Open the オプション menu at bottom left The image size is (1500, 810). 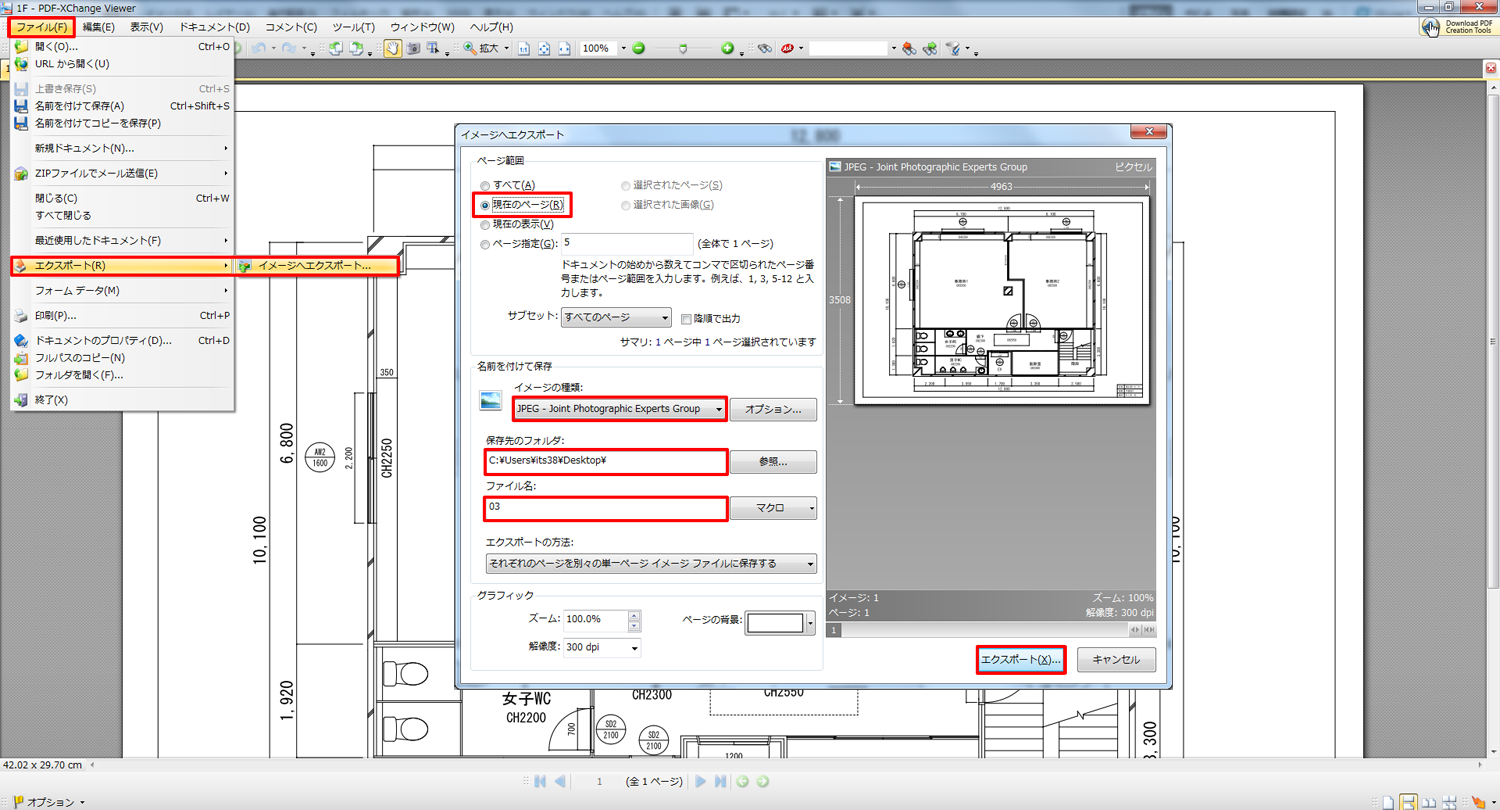click(x=49, y=802)
